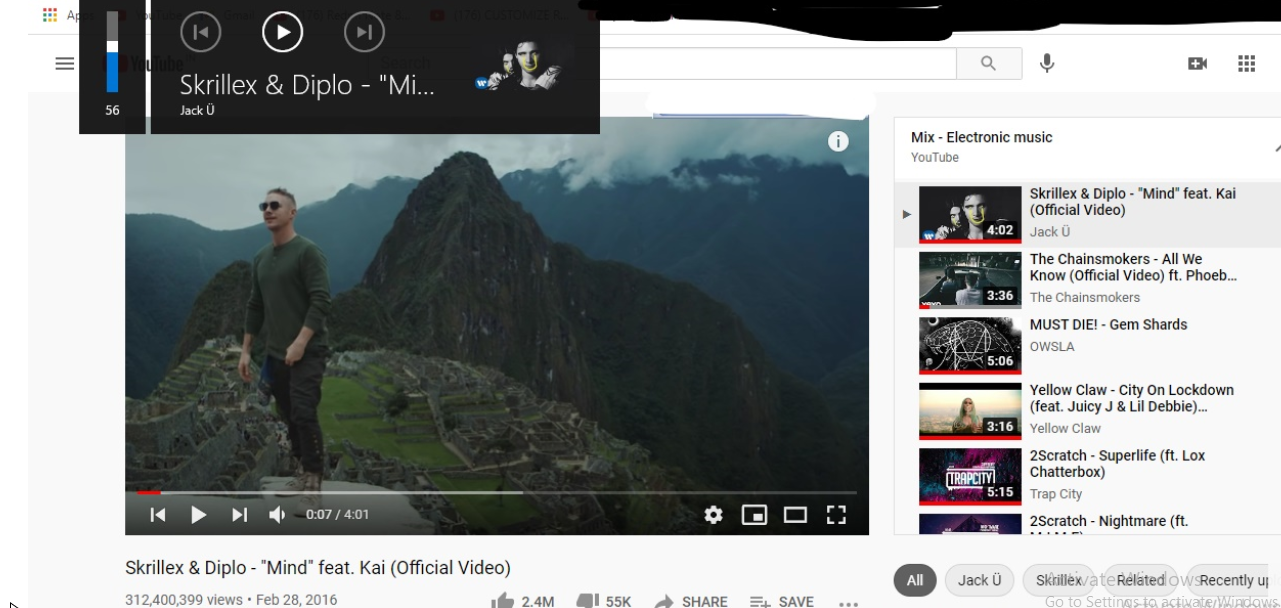Show video info card icon

(x=838, y=142)
